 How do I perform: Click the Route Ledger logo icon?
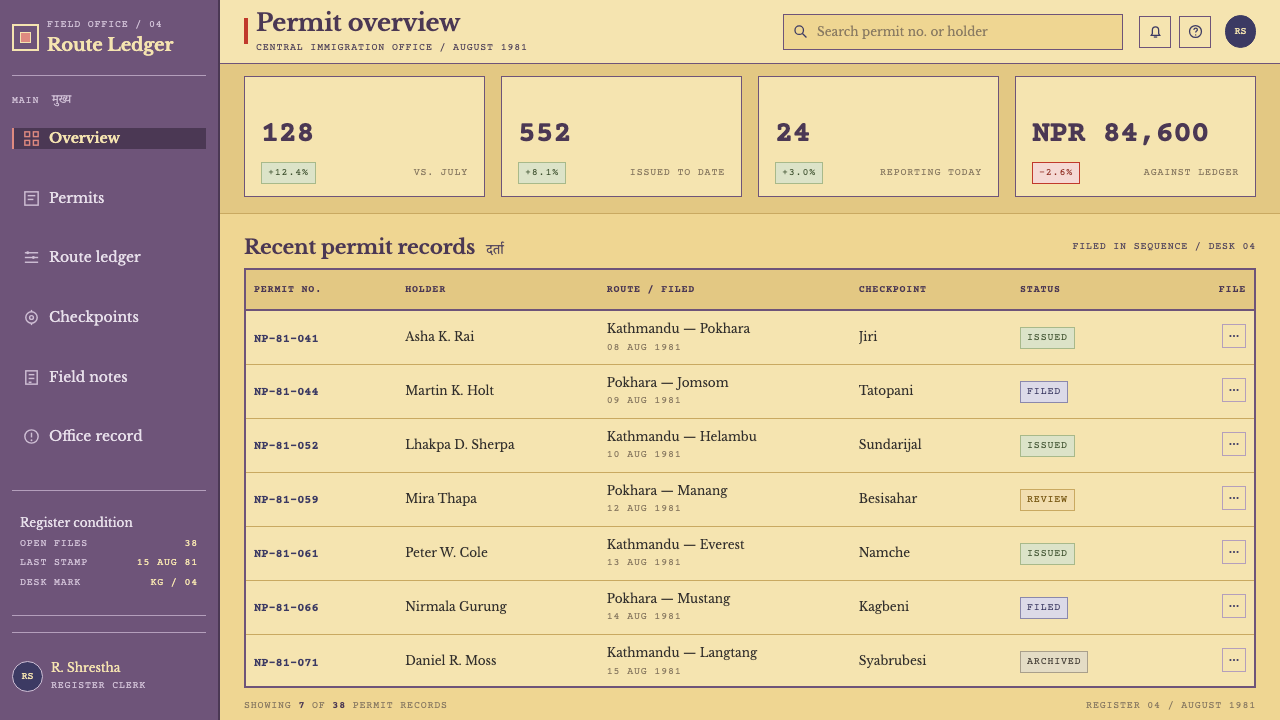[26, 38]
